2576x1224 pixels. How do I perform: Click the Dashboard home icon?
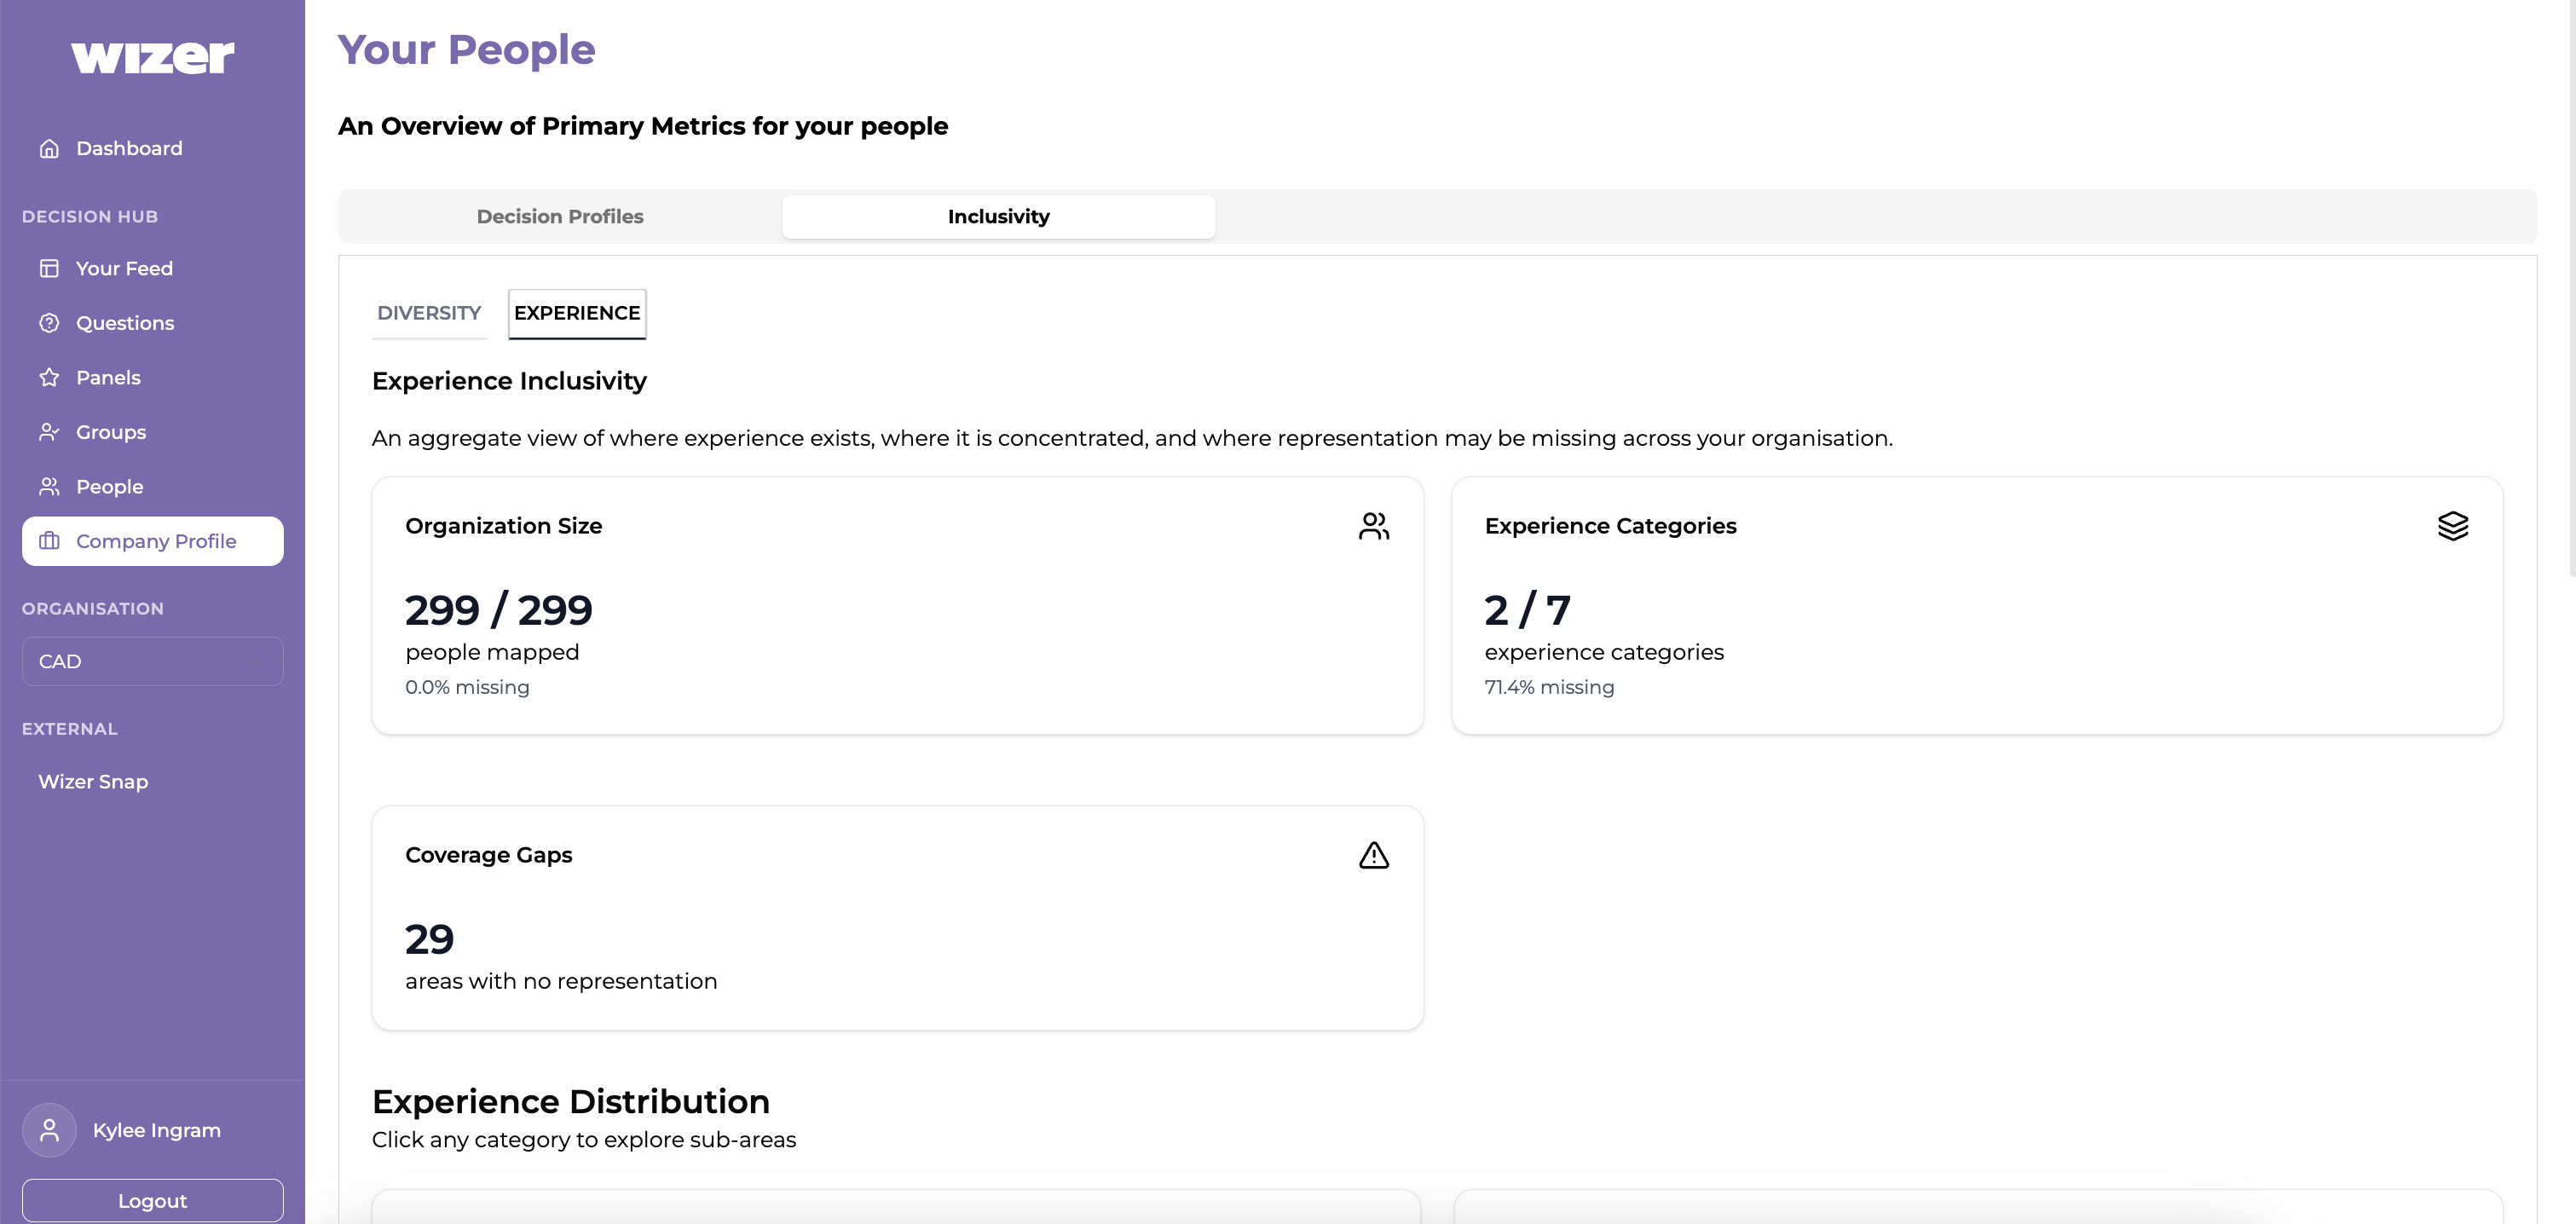point(49,149)
